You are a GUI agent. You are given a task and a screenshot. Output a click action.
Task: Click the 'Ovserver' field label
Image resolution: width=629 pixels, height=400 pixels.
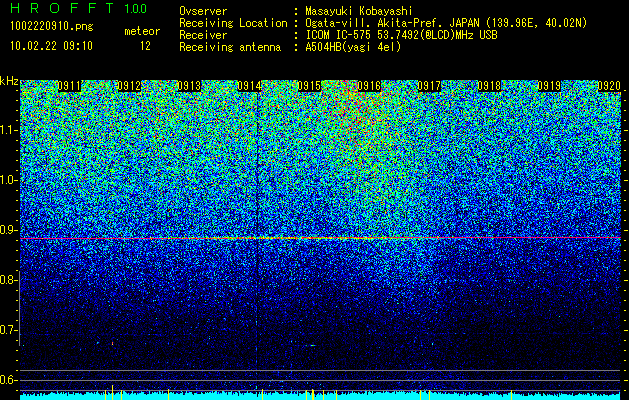[x=203, y=11]
